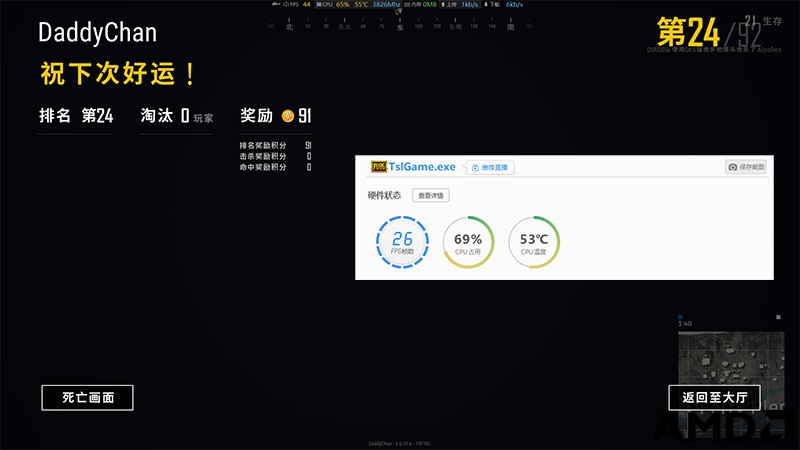Click the 北 north marker on compass
This screenshot has height=450, width=800.
[x=289, y=27]
